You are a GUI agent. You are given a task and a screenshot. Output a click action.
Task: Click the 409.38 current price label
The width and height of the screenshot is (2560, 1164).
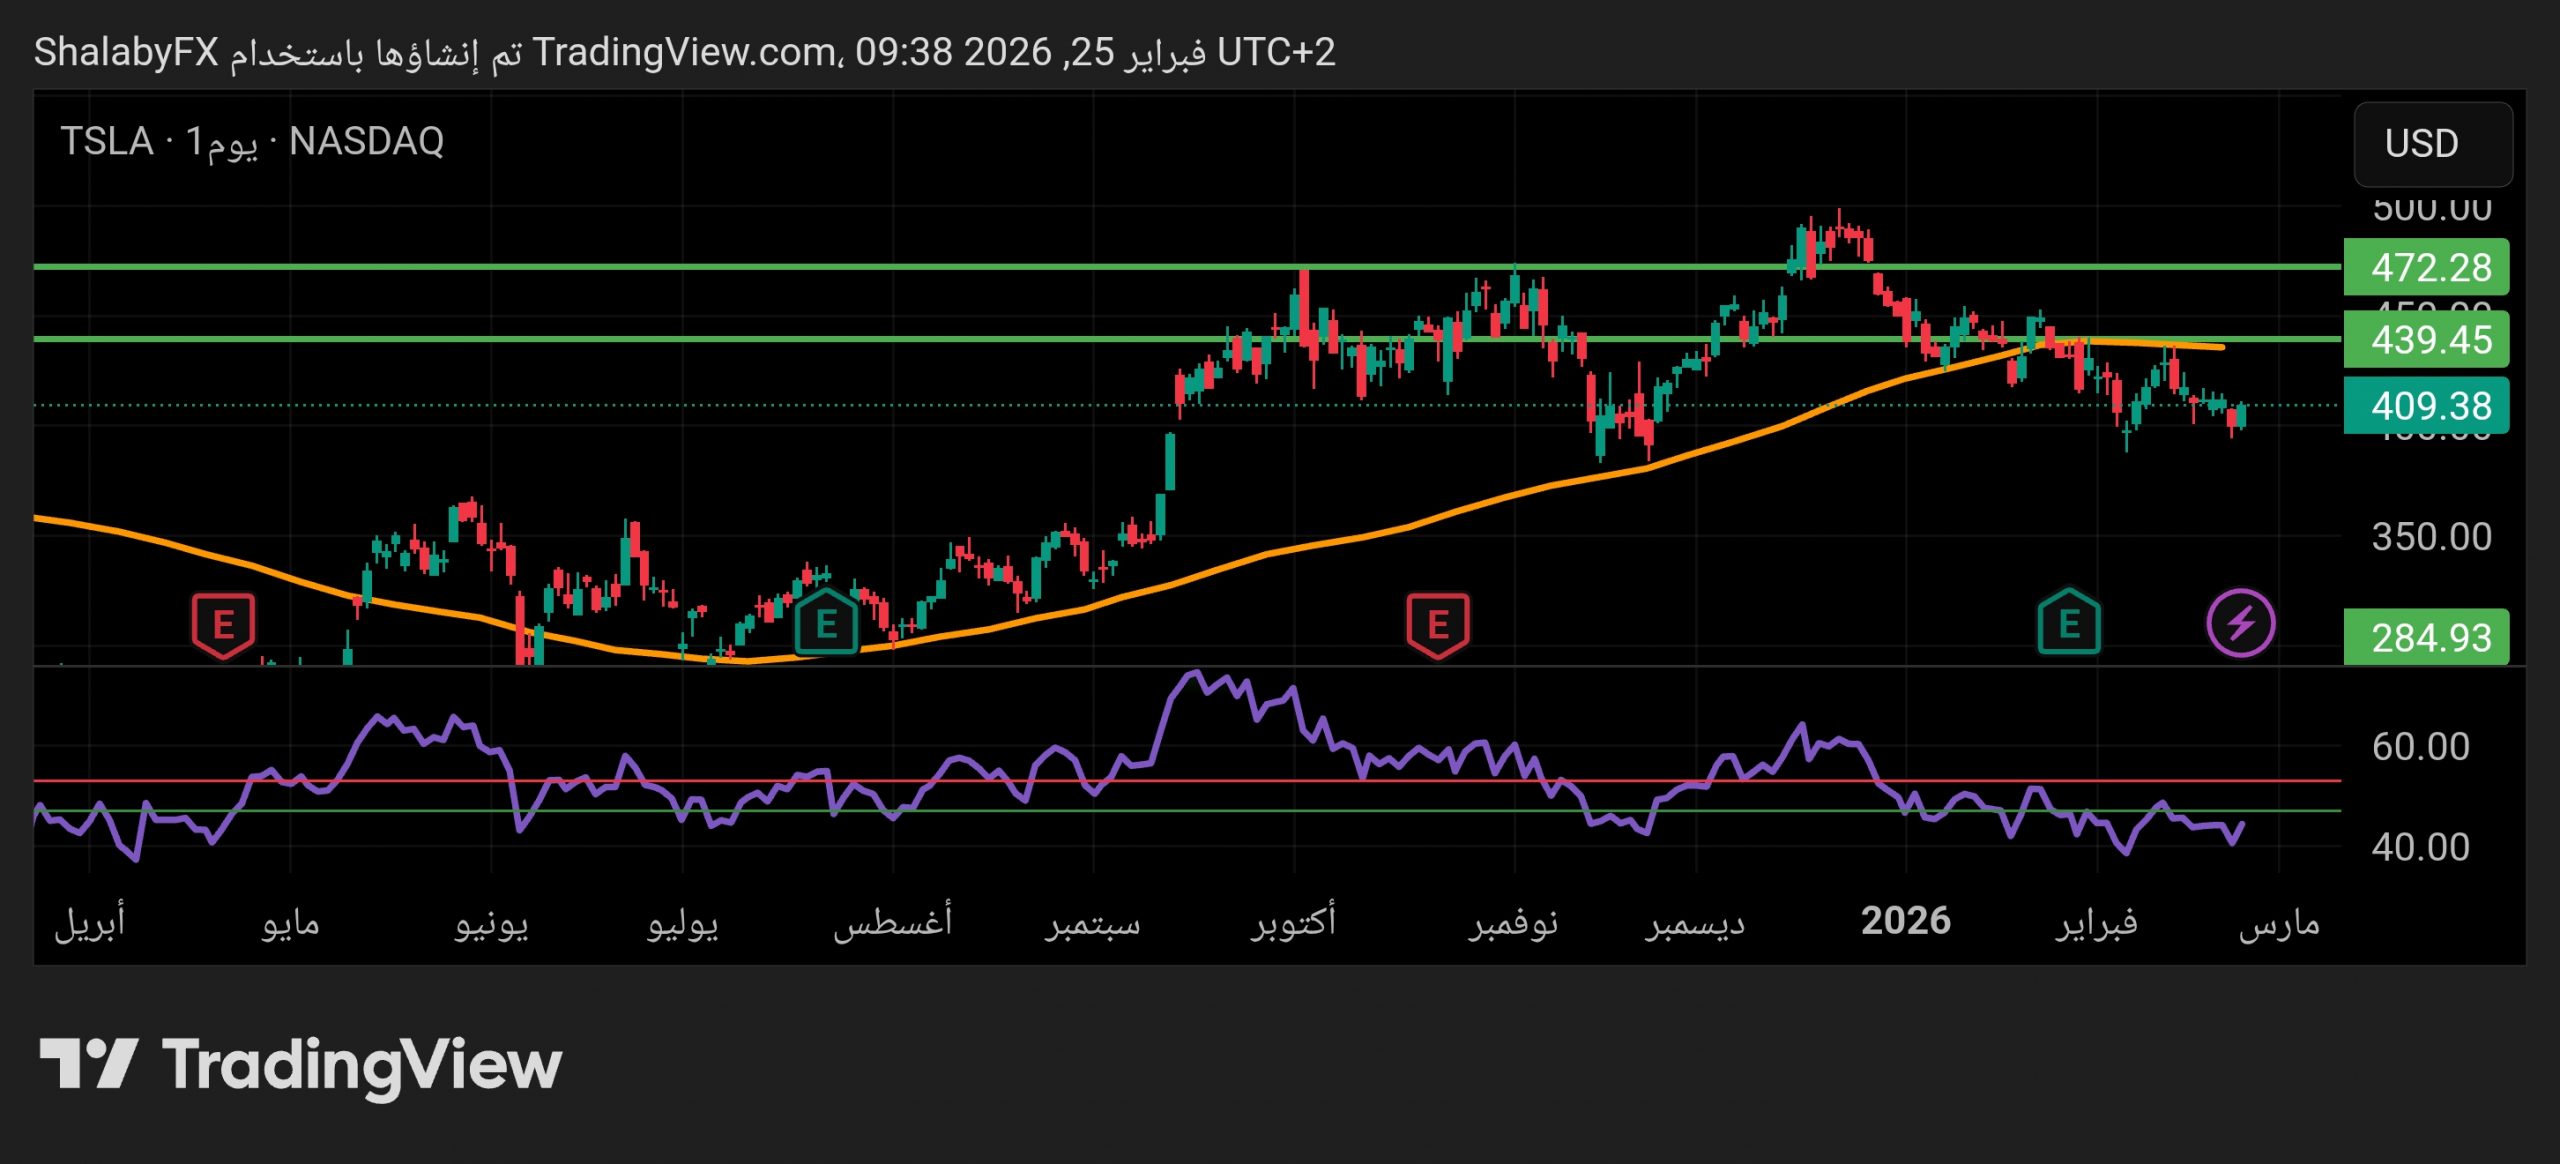click(2425, 406)
